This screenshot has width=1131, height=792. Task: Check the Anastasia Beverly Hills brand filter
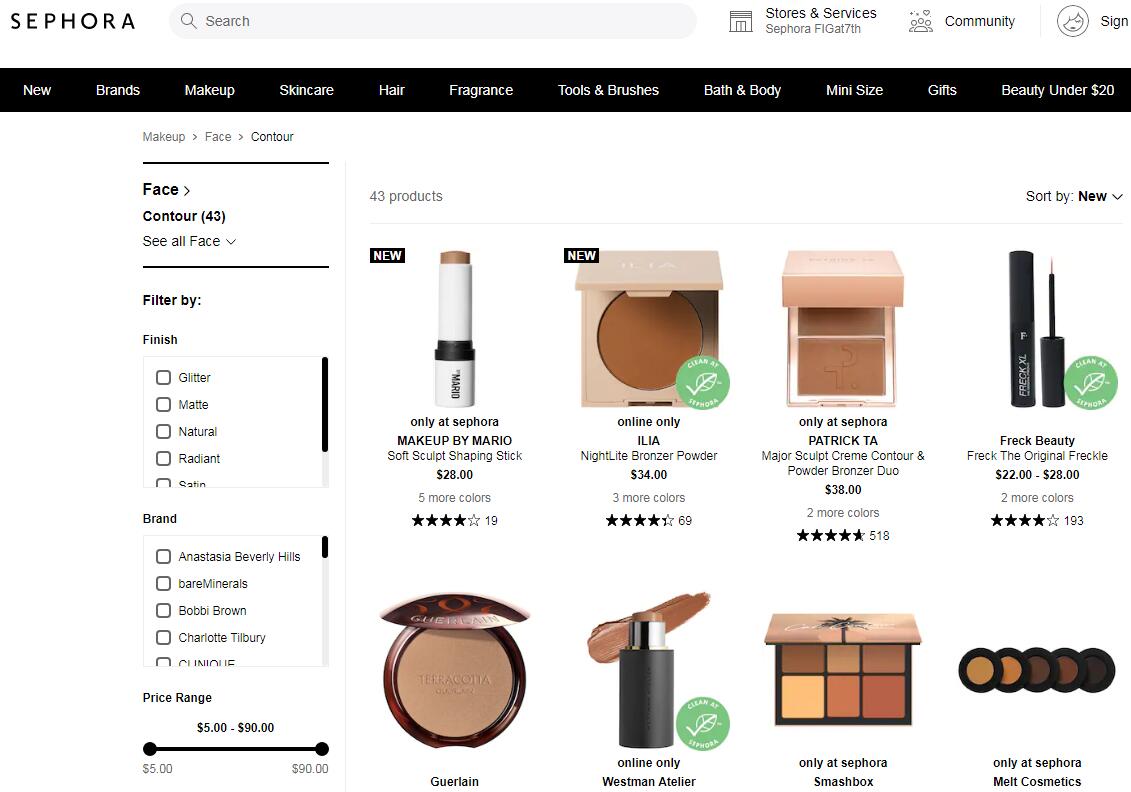[x=164, y=556]
